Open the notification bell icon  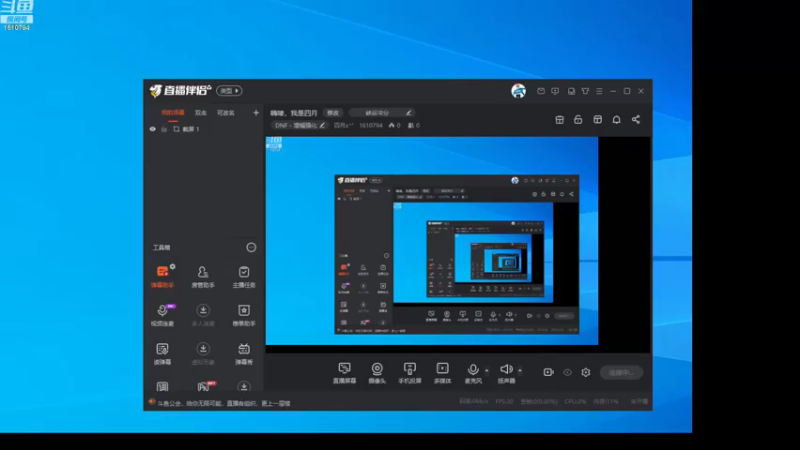pyautogui.click(x=616, y=119)
